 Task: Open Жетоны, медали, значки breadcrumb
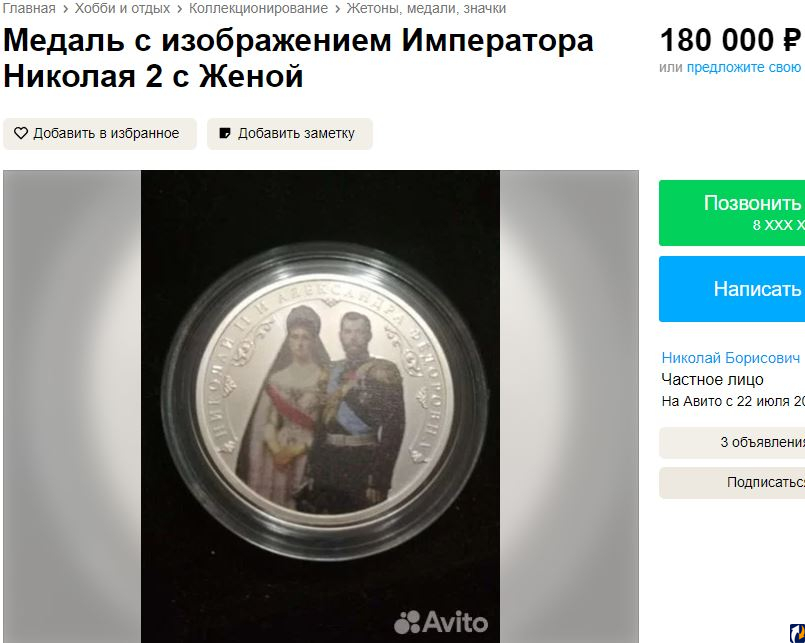426,8
